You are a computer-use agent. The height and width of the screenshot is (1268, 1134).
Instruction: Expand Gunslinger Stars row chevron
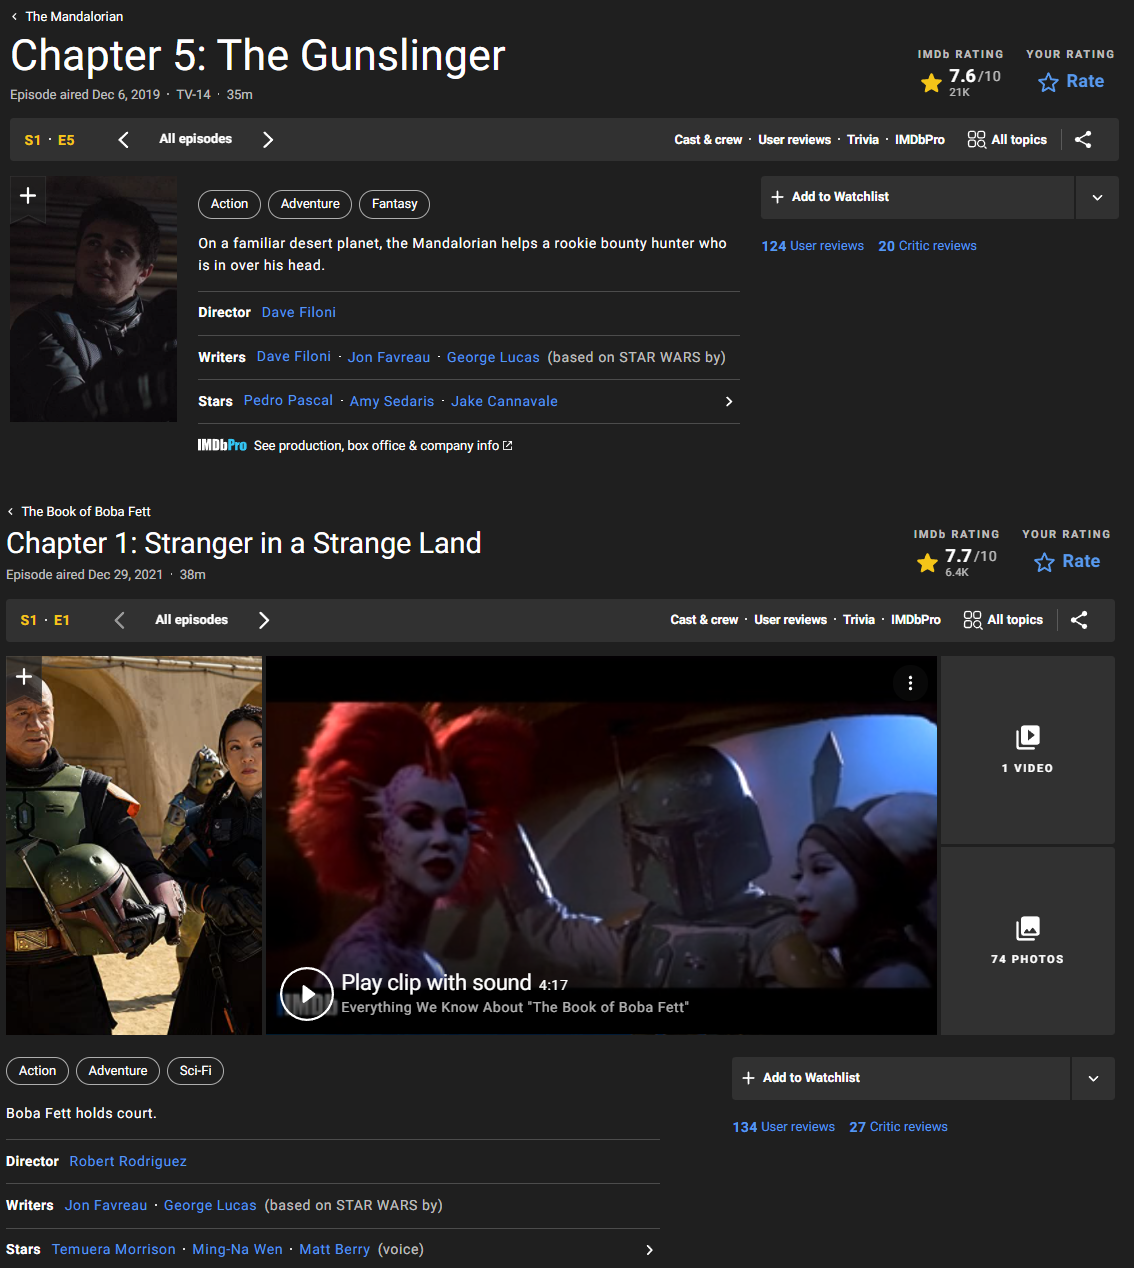coord(729,401)
